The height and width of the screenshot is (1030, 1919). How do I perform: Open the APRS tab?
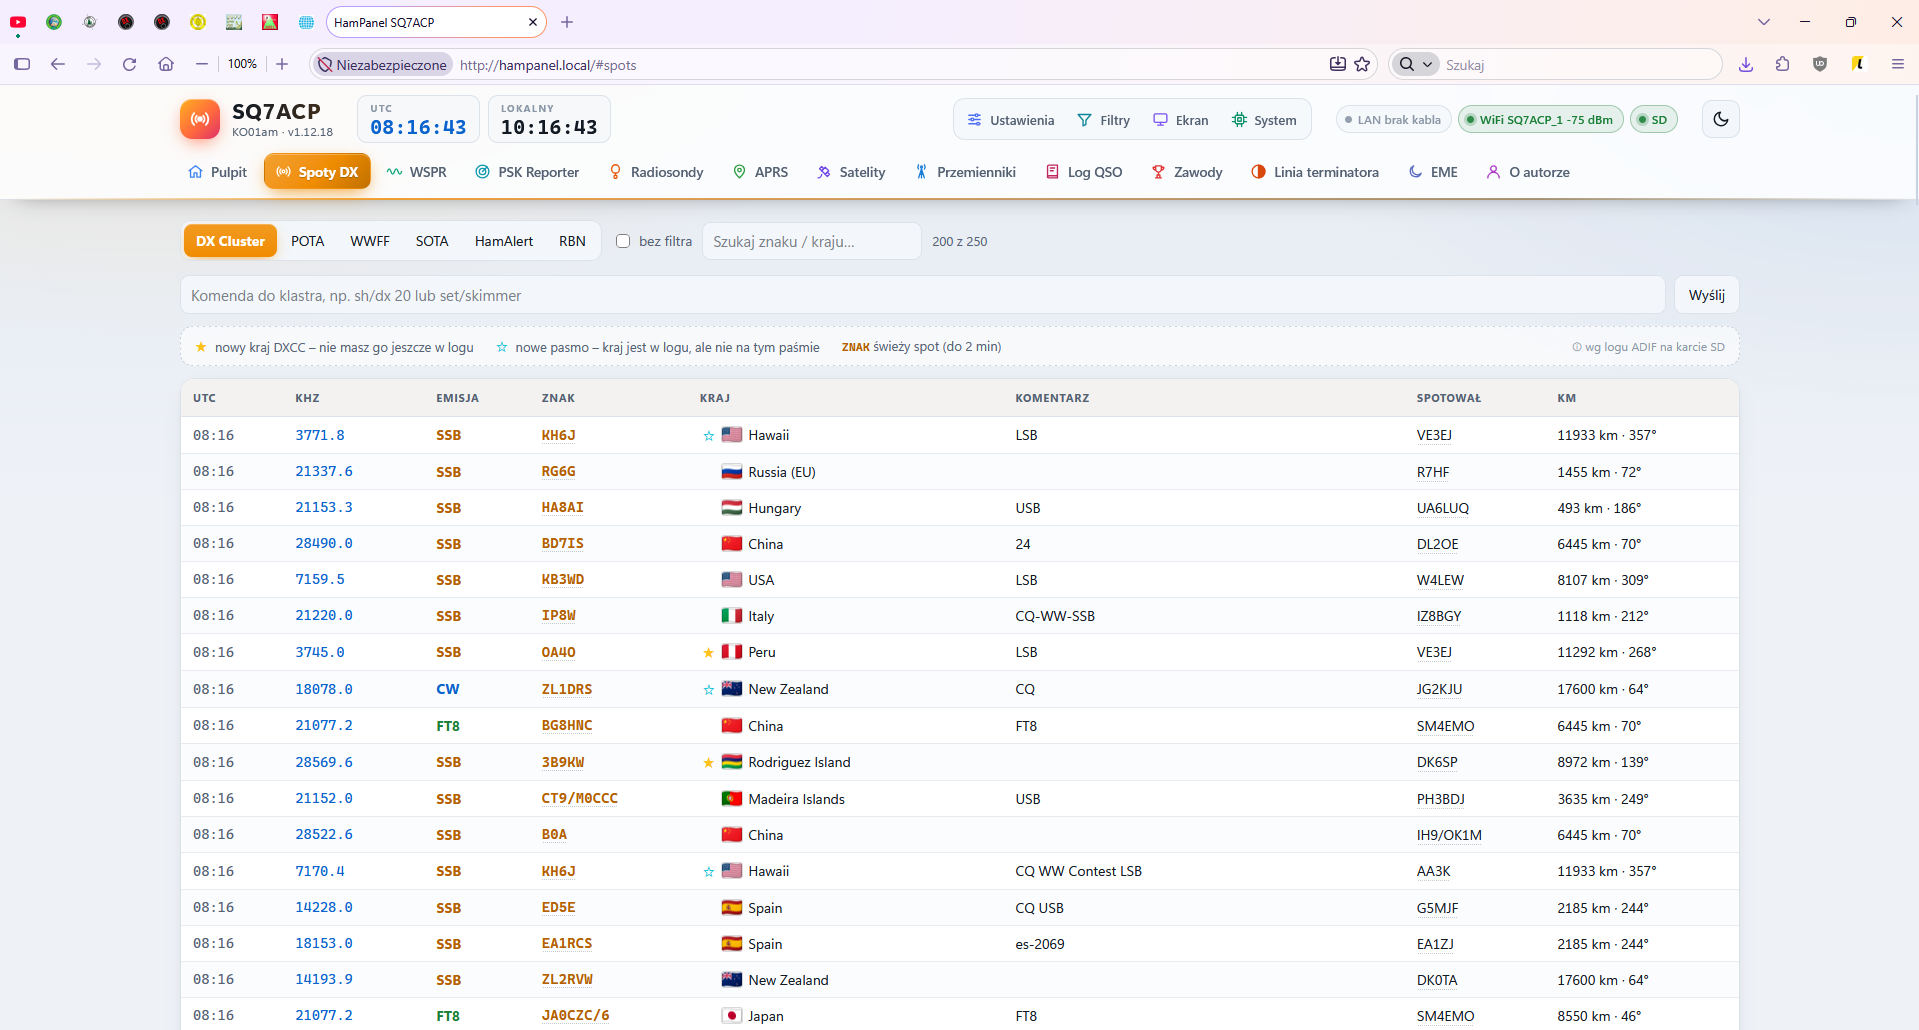(x=760, y=172)
